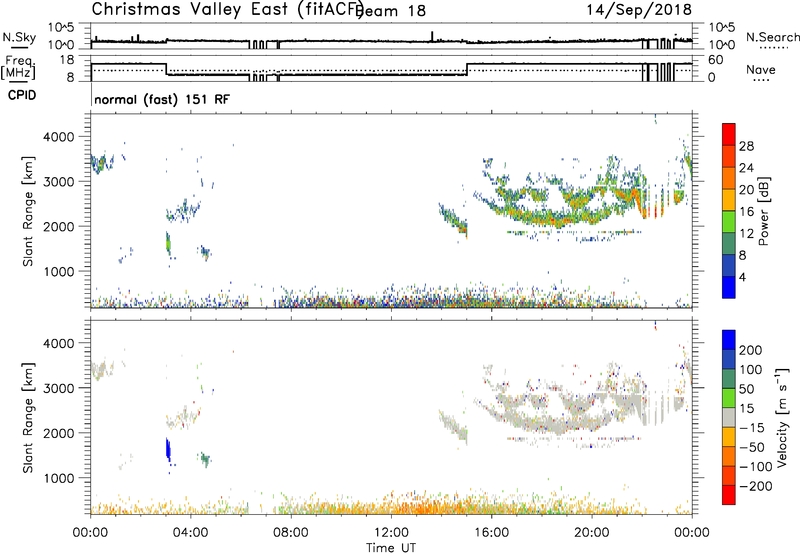Screen dimensions: 800x554
Task: Select the 'Freq. [MHz]' axis label
Action: pyautogui.click(x=18, y=68)
